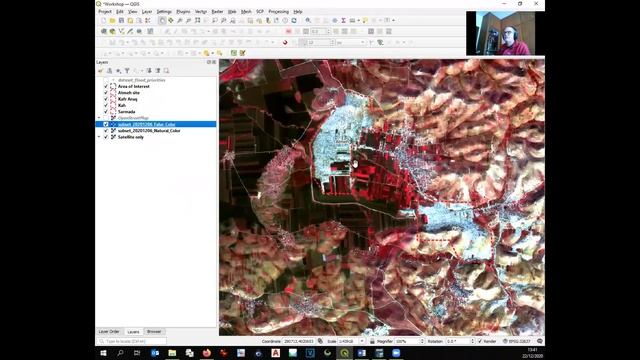
Task: Select the Pan Map hand tool
Action: coord(162,20)
